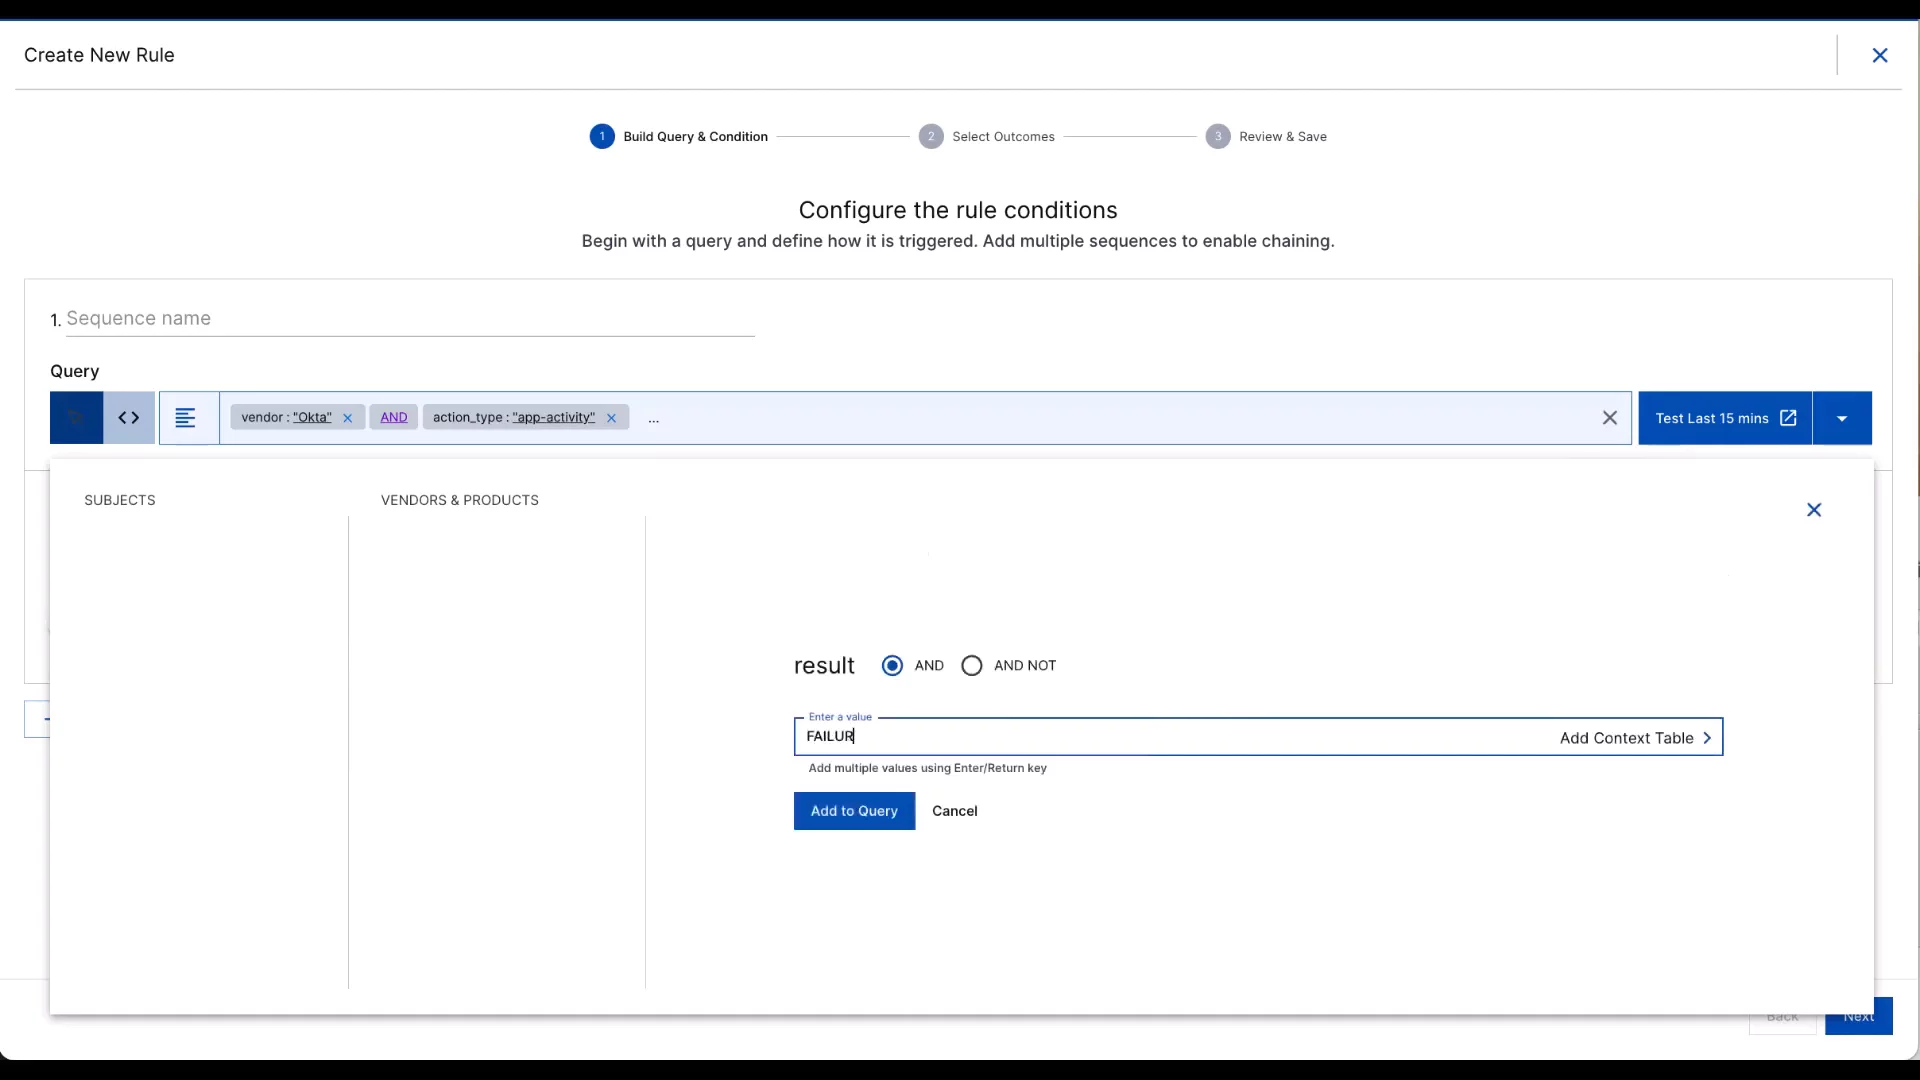Open the test time range dropdown arrow

[1841, 418]
